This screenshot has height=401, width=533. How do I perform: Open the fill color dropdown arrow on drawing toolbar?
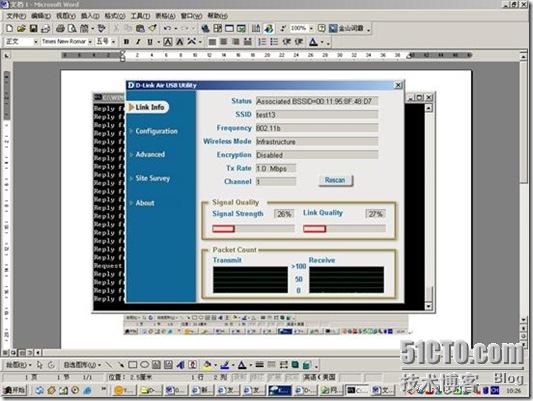216,365
